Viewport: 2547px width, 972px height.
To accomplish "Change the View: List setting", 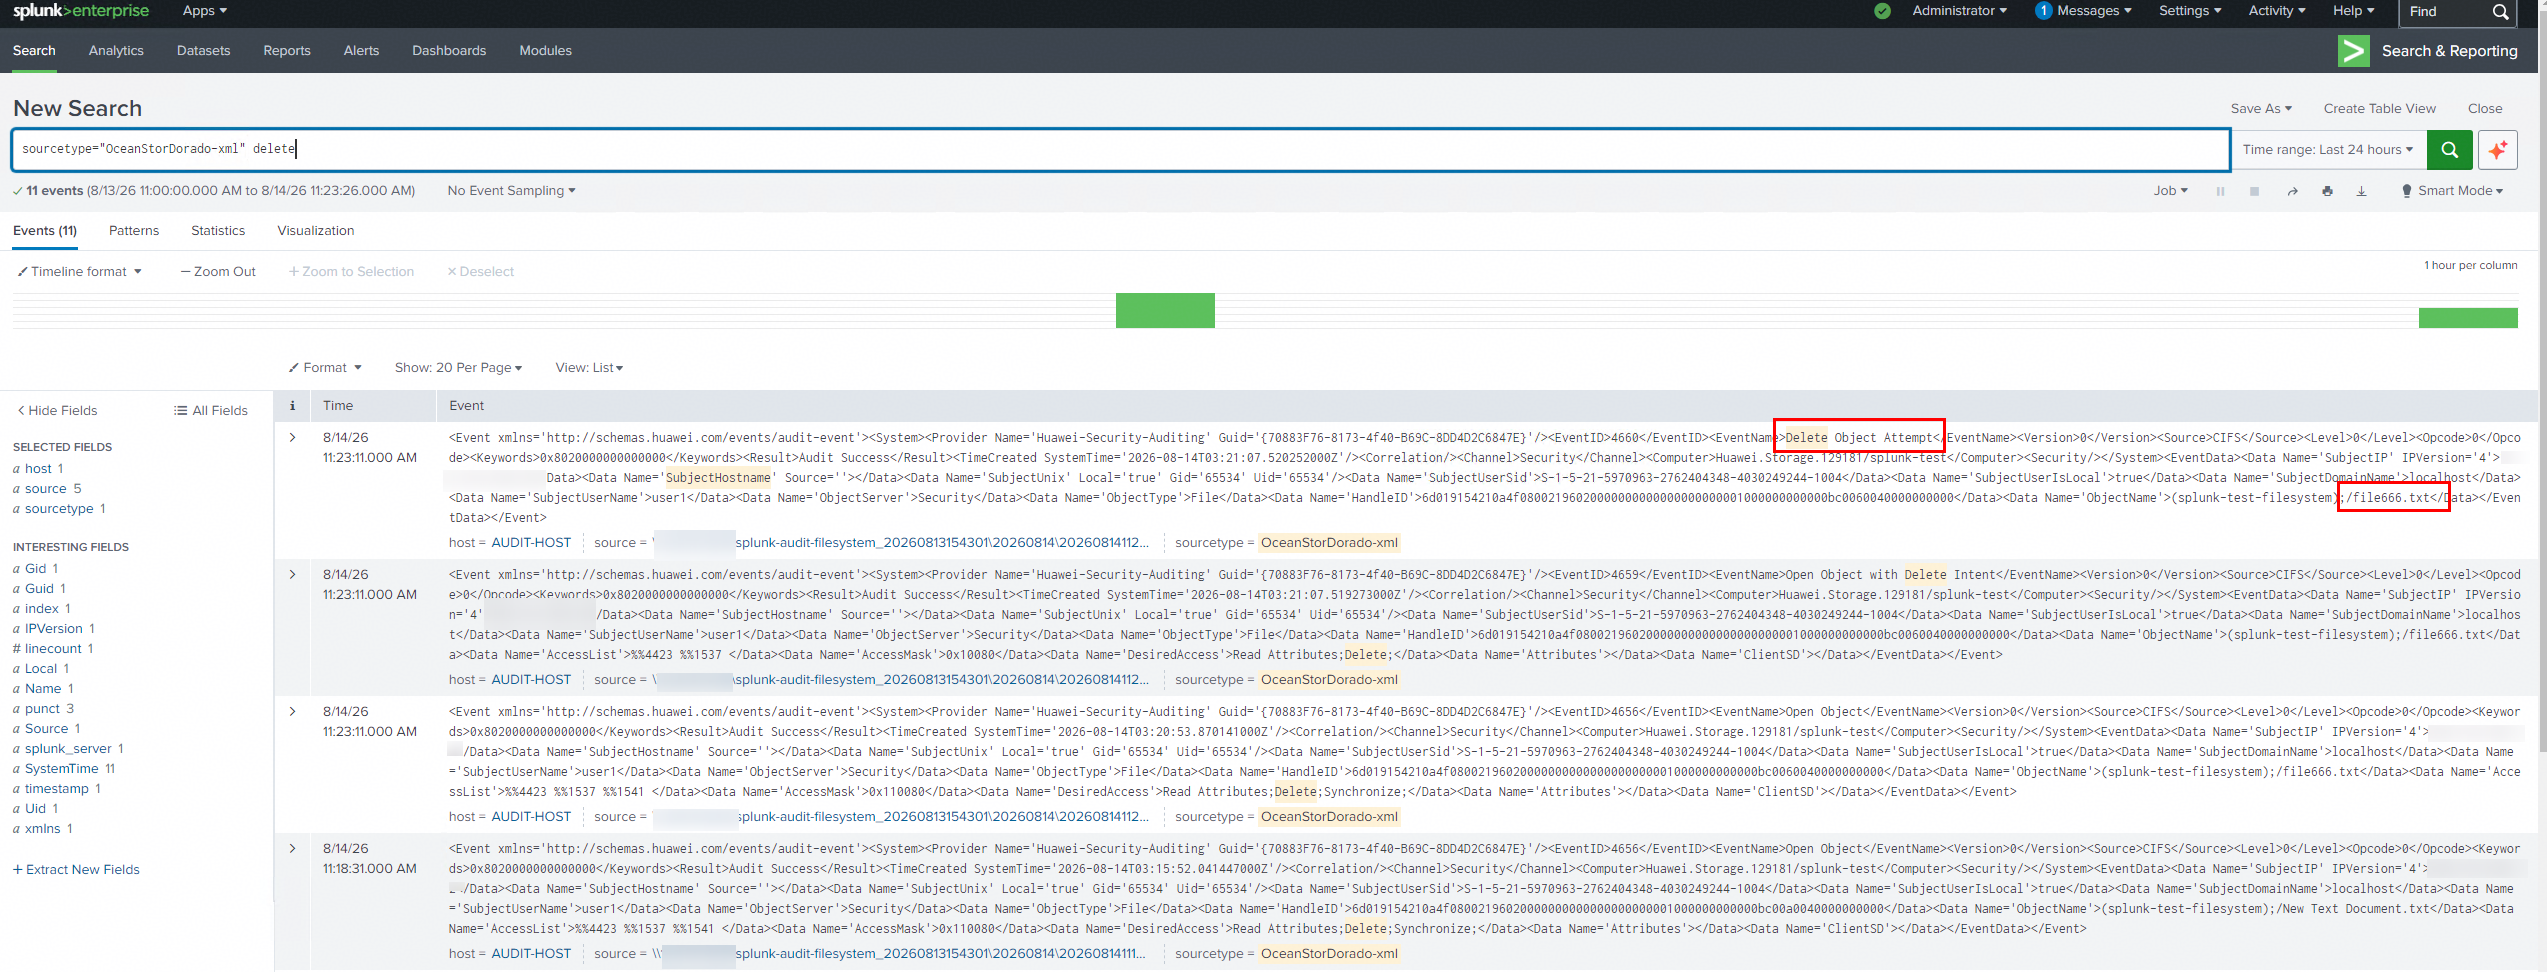I will click(589, 368).
